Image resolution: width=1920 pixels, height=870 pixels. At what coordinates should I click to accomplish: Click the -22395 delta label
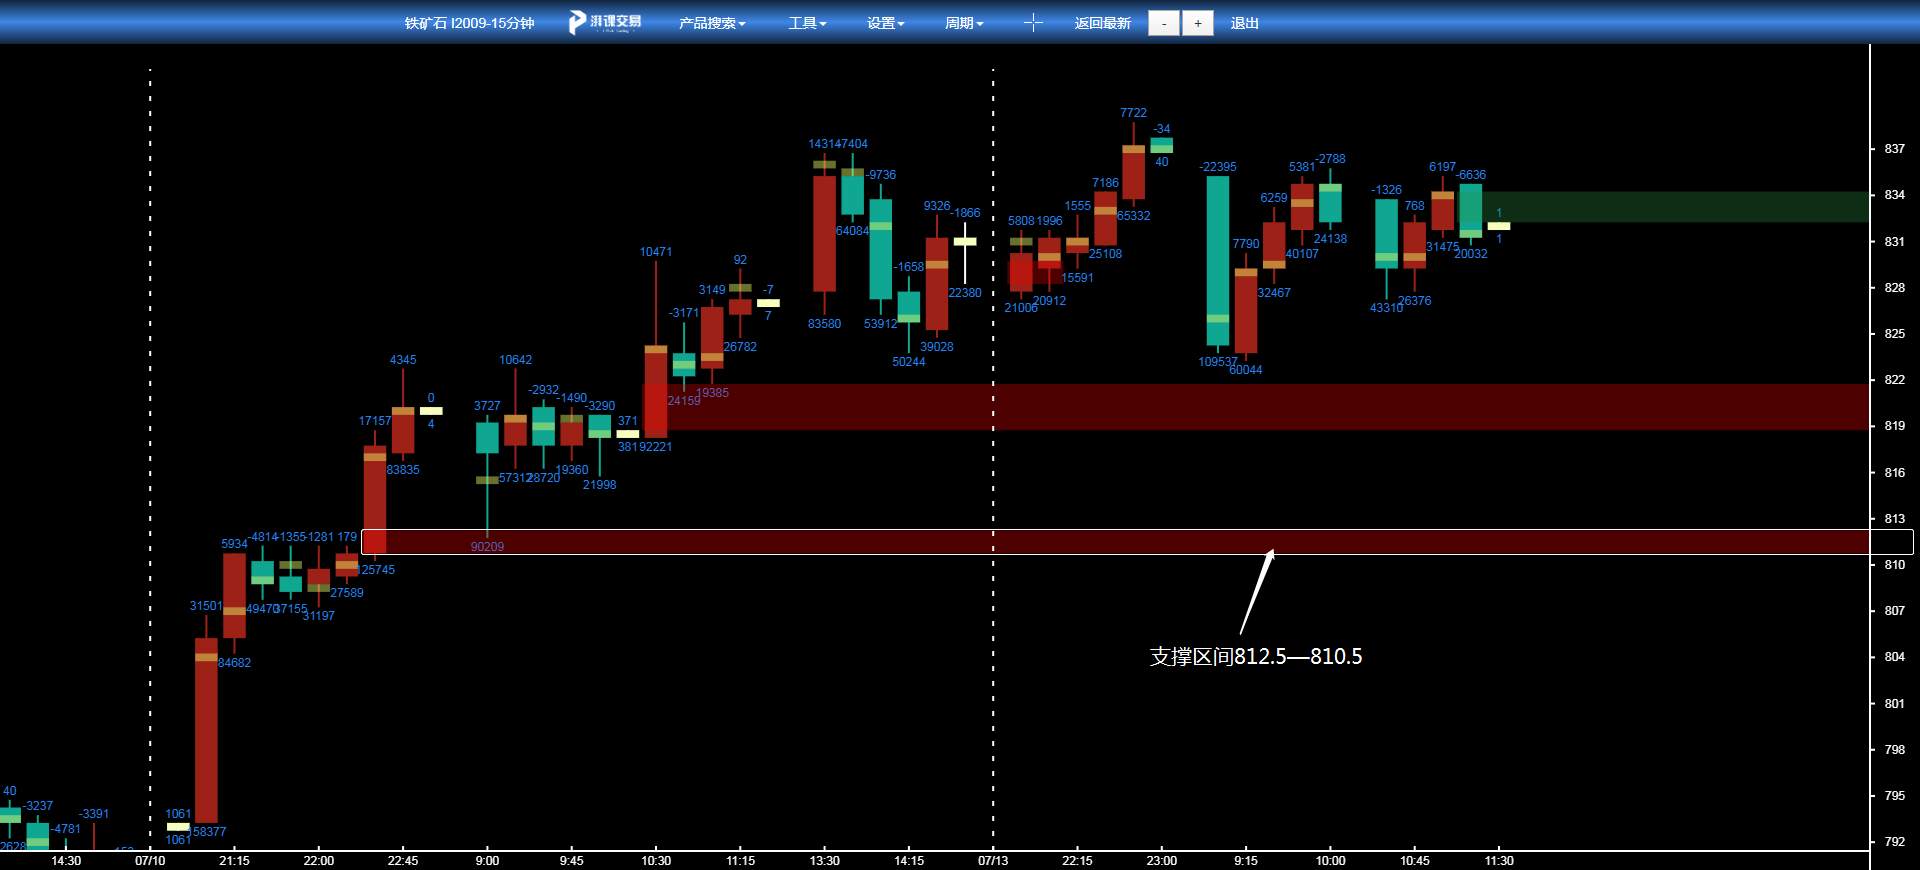1218,167
